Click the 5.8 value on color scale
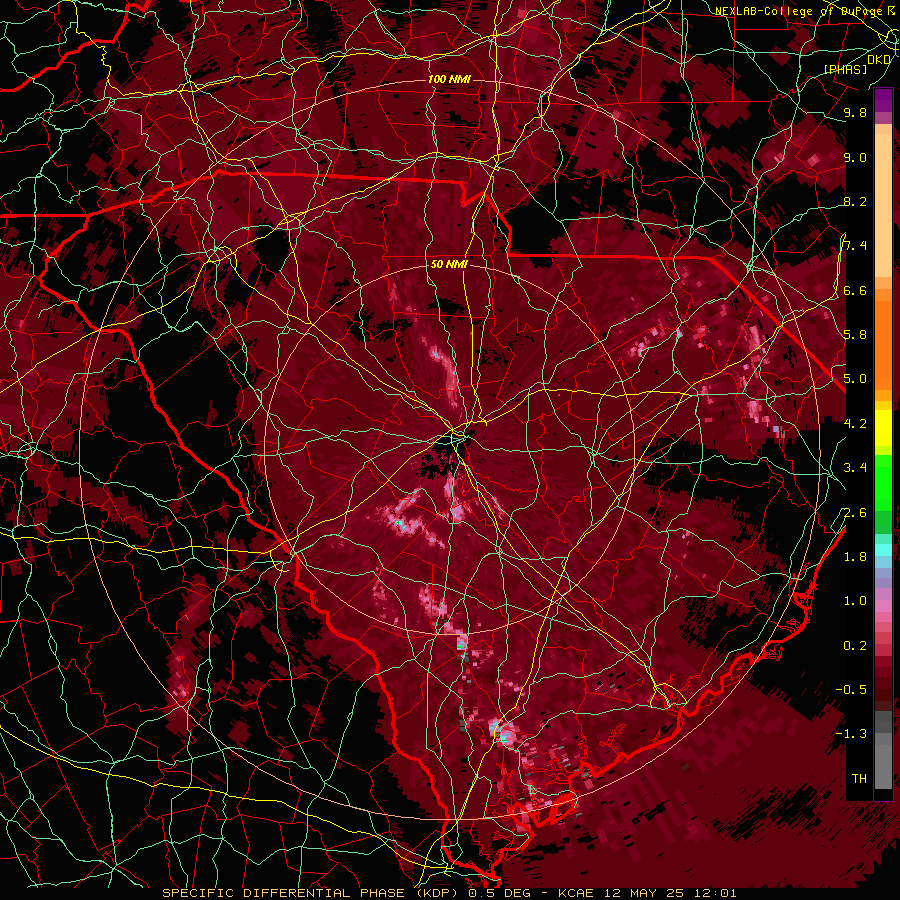900x900 pixels. click(x=855, y=335)
